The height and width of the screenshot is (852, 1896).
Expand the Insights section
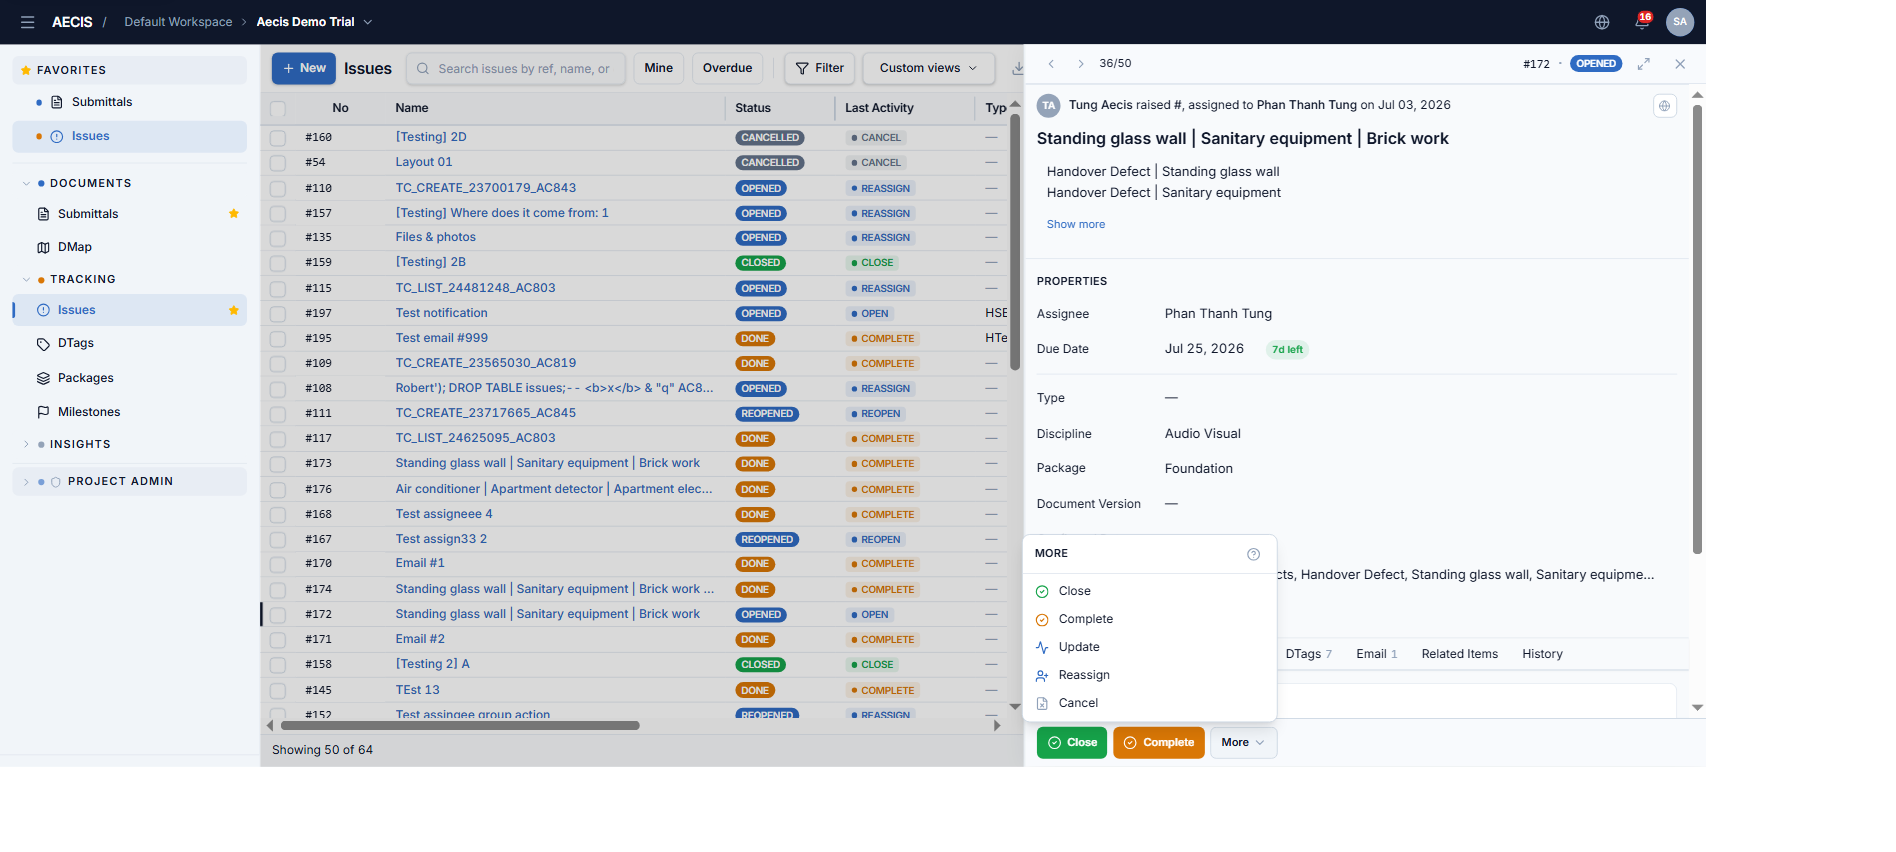(26, 444)
